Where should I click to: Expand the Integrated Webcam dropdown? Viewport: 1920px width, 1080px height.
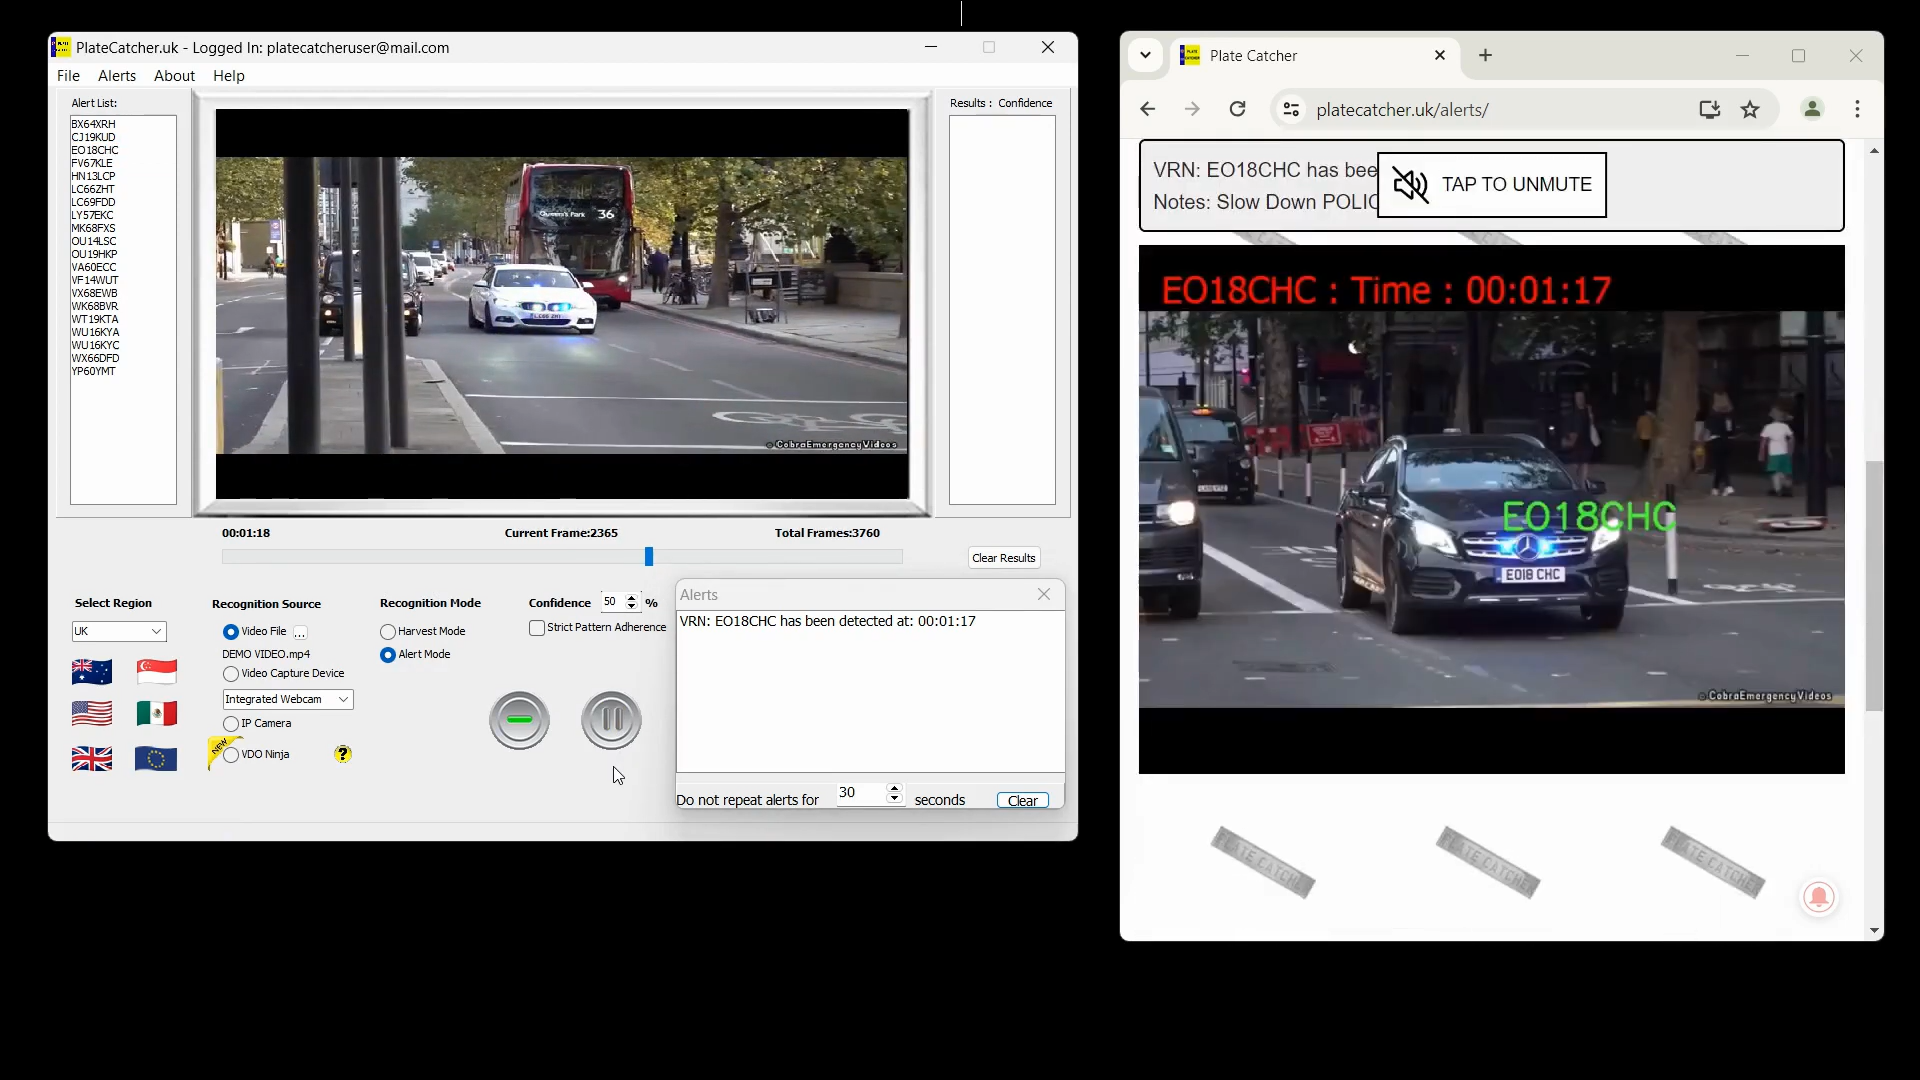(343, 699)
